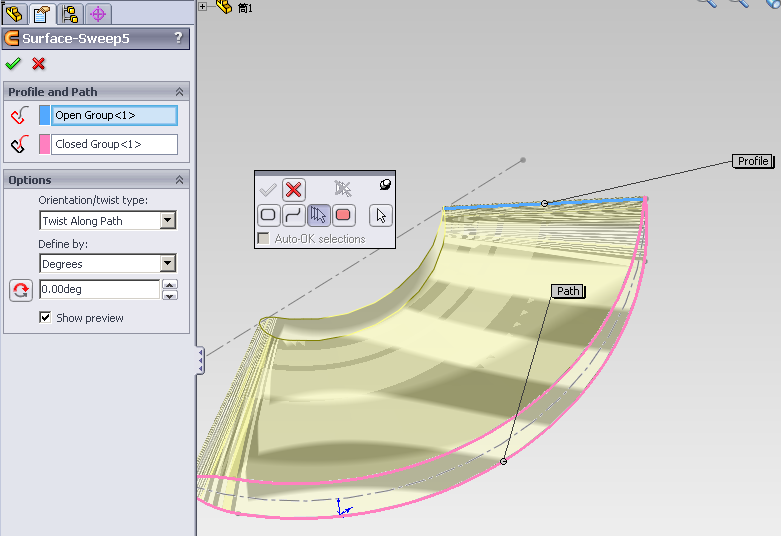Choose Standard Selection arrow tool
Image resolution: width=781 pixels, height=536 pixels.
[x=381, y=215]
